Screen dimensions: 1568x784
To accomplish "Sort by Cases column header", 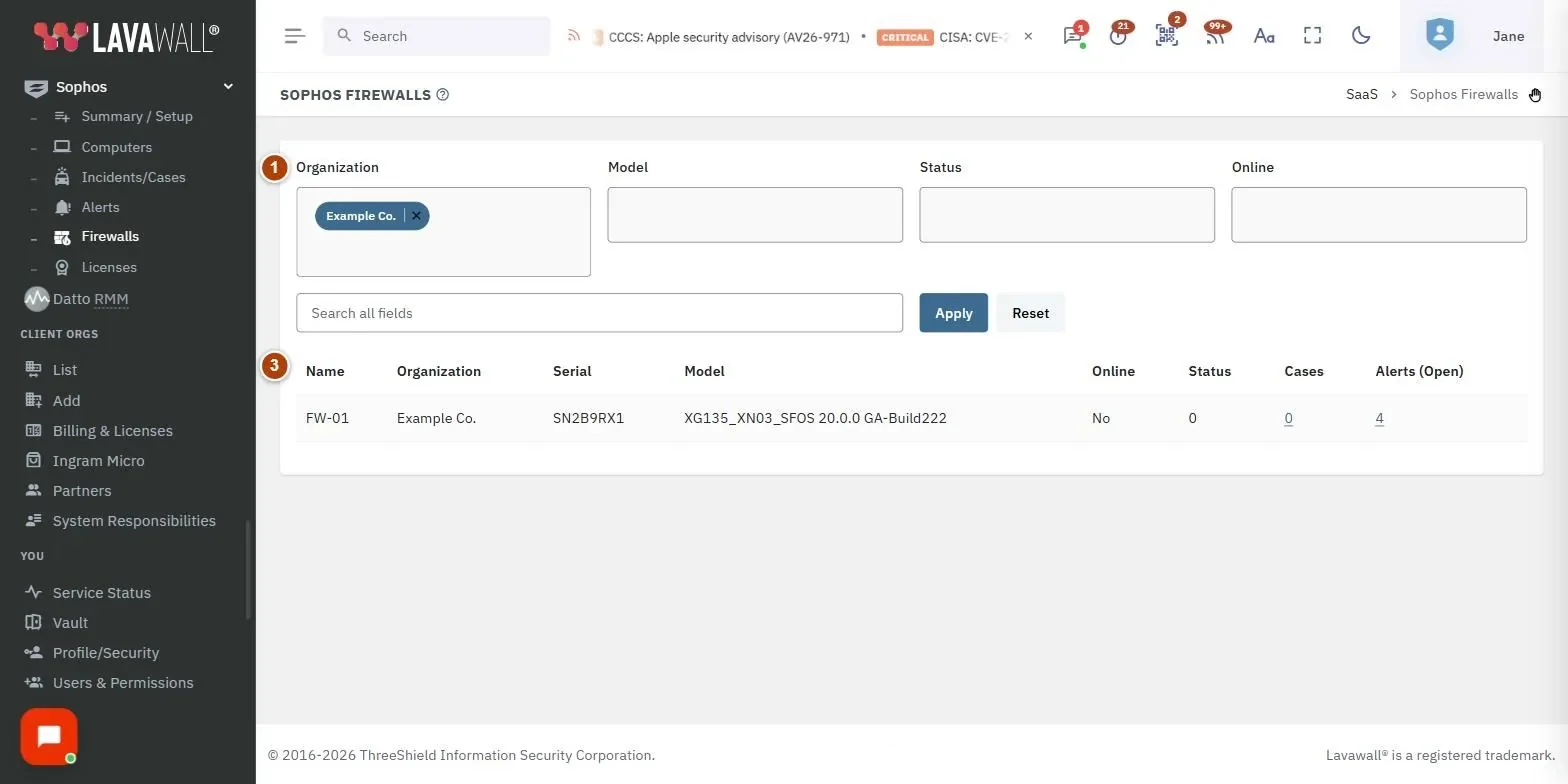I will coord(1304,371).
